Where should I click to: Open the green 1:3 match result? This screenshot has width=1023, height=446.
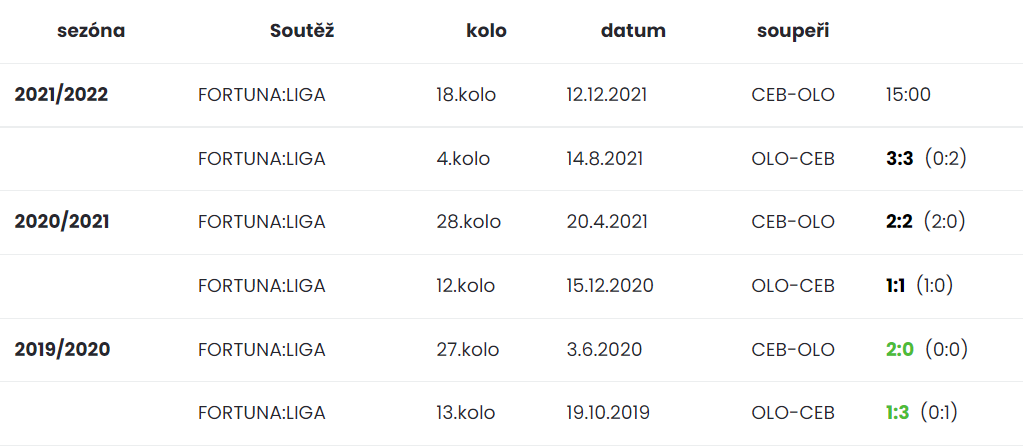point(897,413)
